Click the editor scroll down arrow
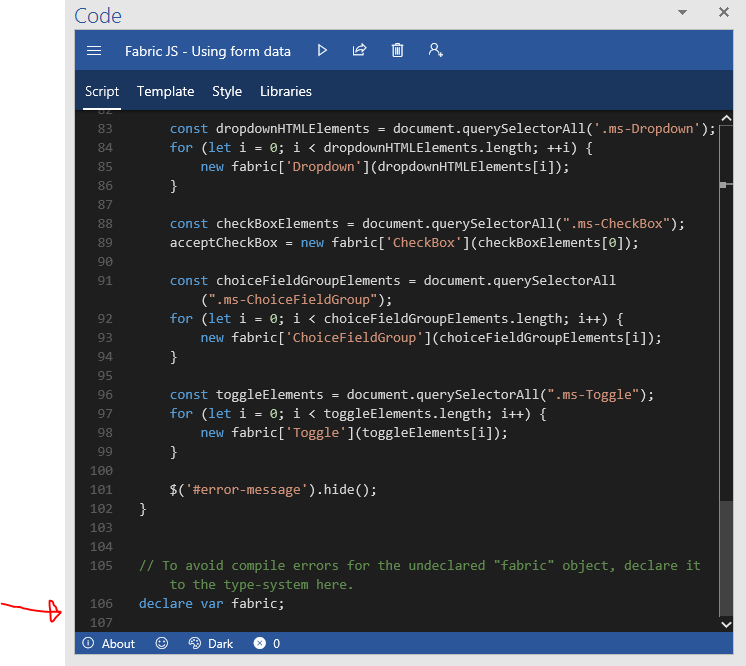This screenshot has height=666, width=746. coord(726,625)
